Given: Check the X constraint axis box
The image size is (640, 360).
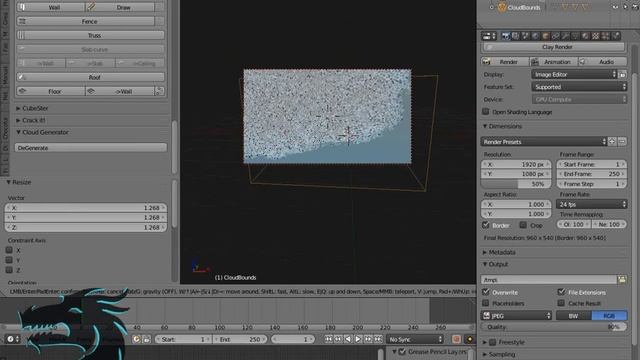Looking at the screenshot, I should pos(9,250).
